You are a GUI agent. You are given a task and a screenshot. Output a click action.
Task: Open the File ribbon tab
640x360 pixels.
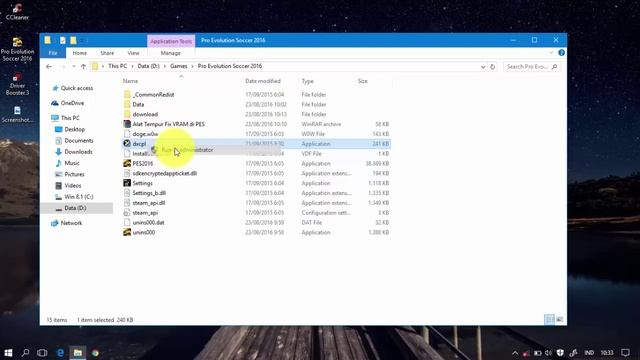(x=53, y=53)
